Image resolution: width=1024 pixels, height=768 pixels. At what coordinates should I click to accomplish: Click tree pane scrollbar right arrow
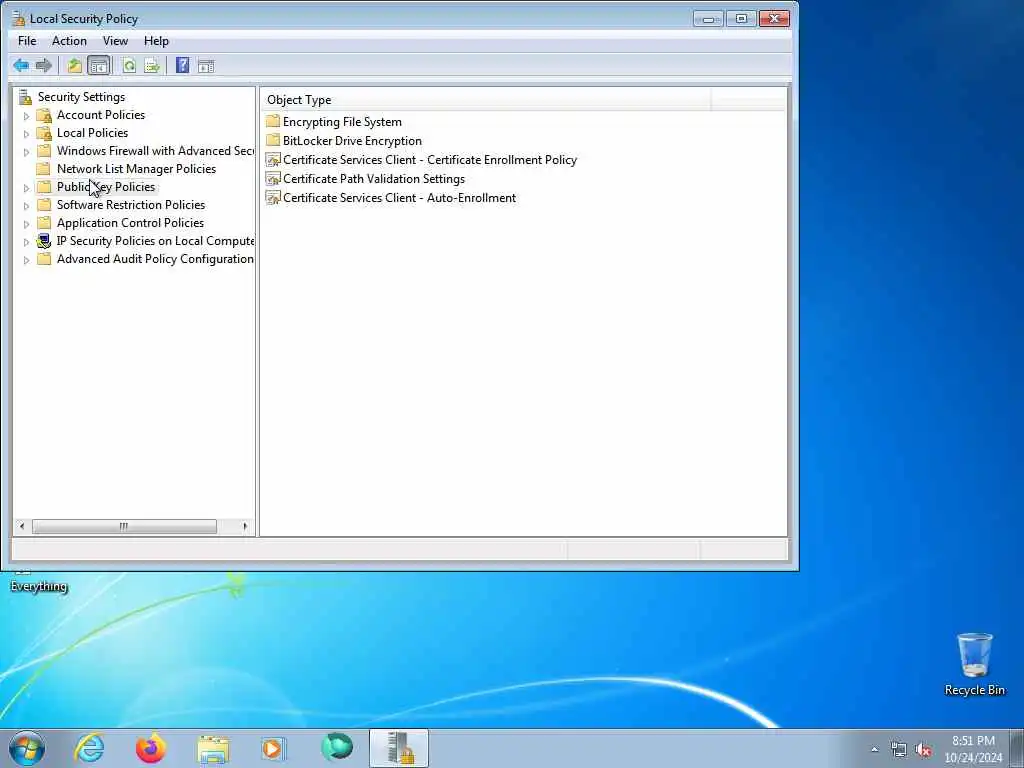pos(245,526)
